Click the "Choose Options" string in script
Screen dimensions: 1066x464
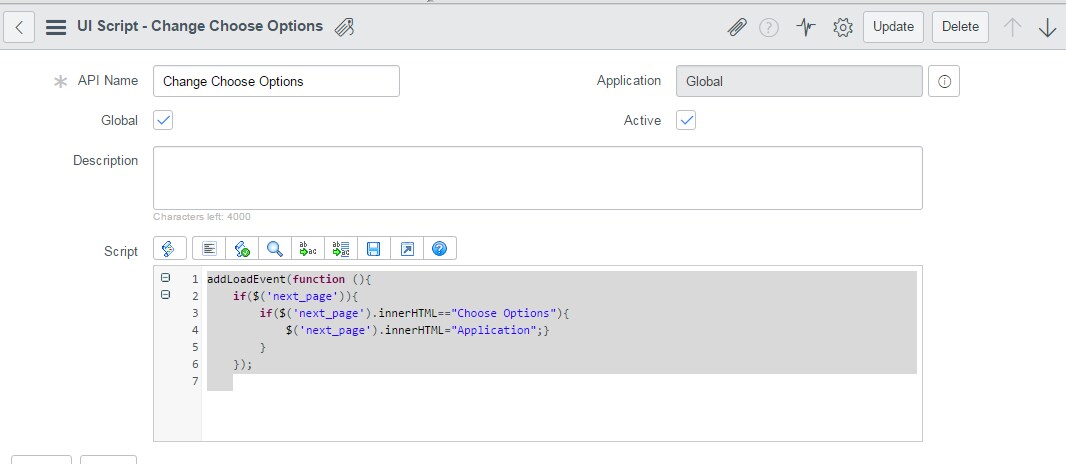(504, 313)
